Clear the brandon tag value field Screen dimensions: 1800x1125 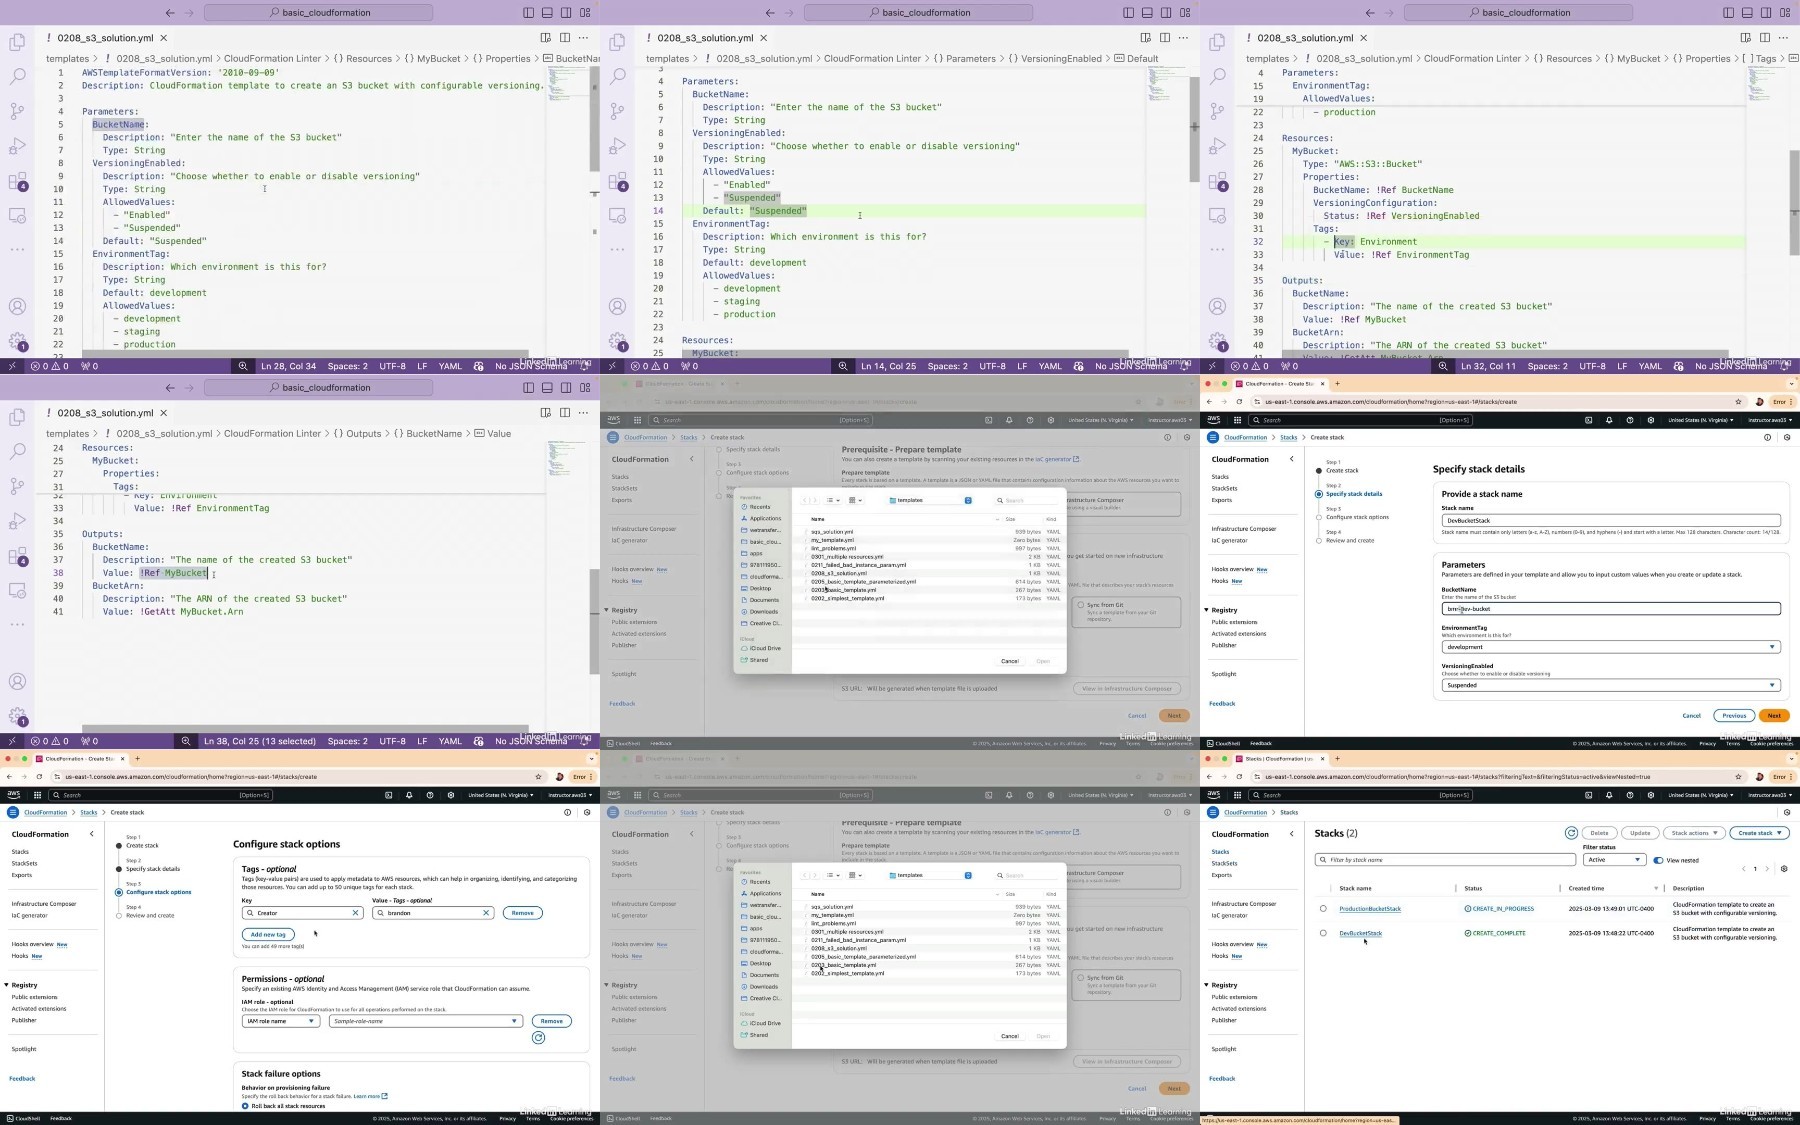click(486, 913)
